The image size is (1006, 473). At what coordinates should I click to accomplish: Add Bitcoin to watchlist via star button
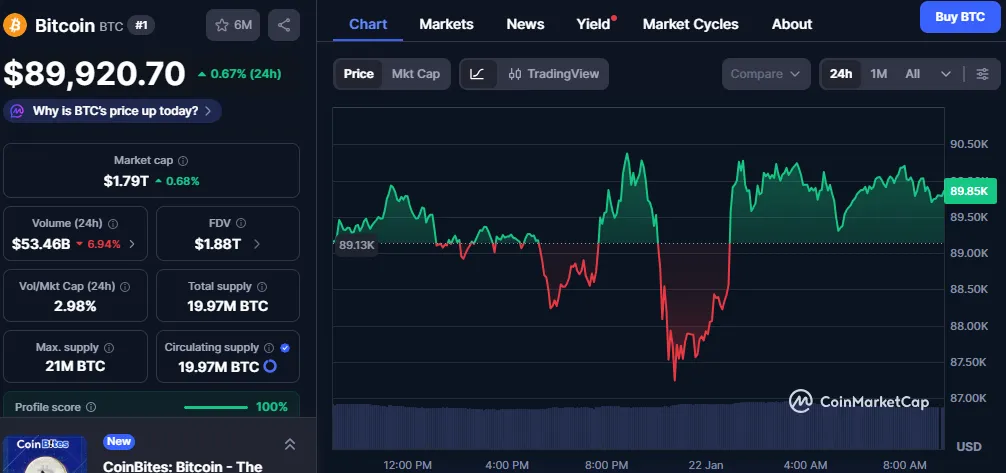[233, 26]
